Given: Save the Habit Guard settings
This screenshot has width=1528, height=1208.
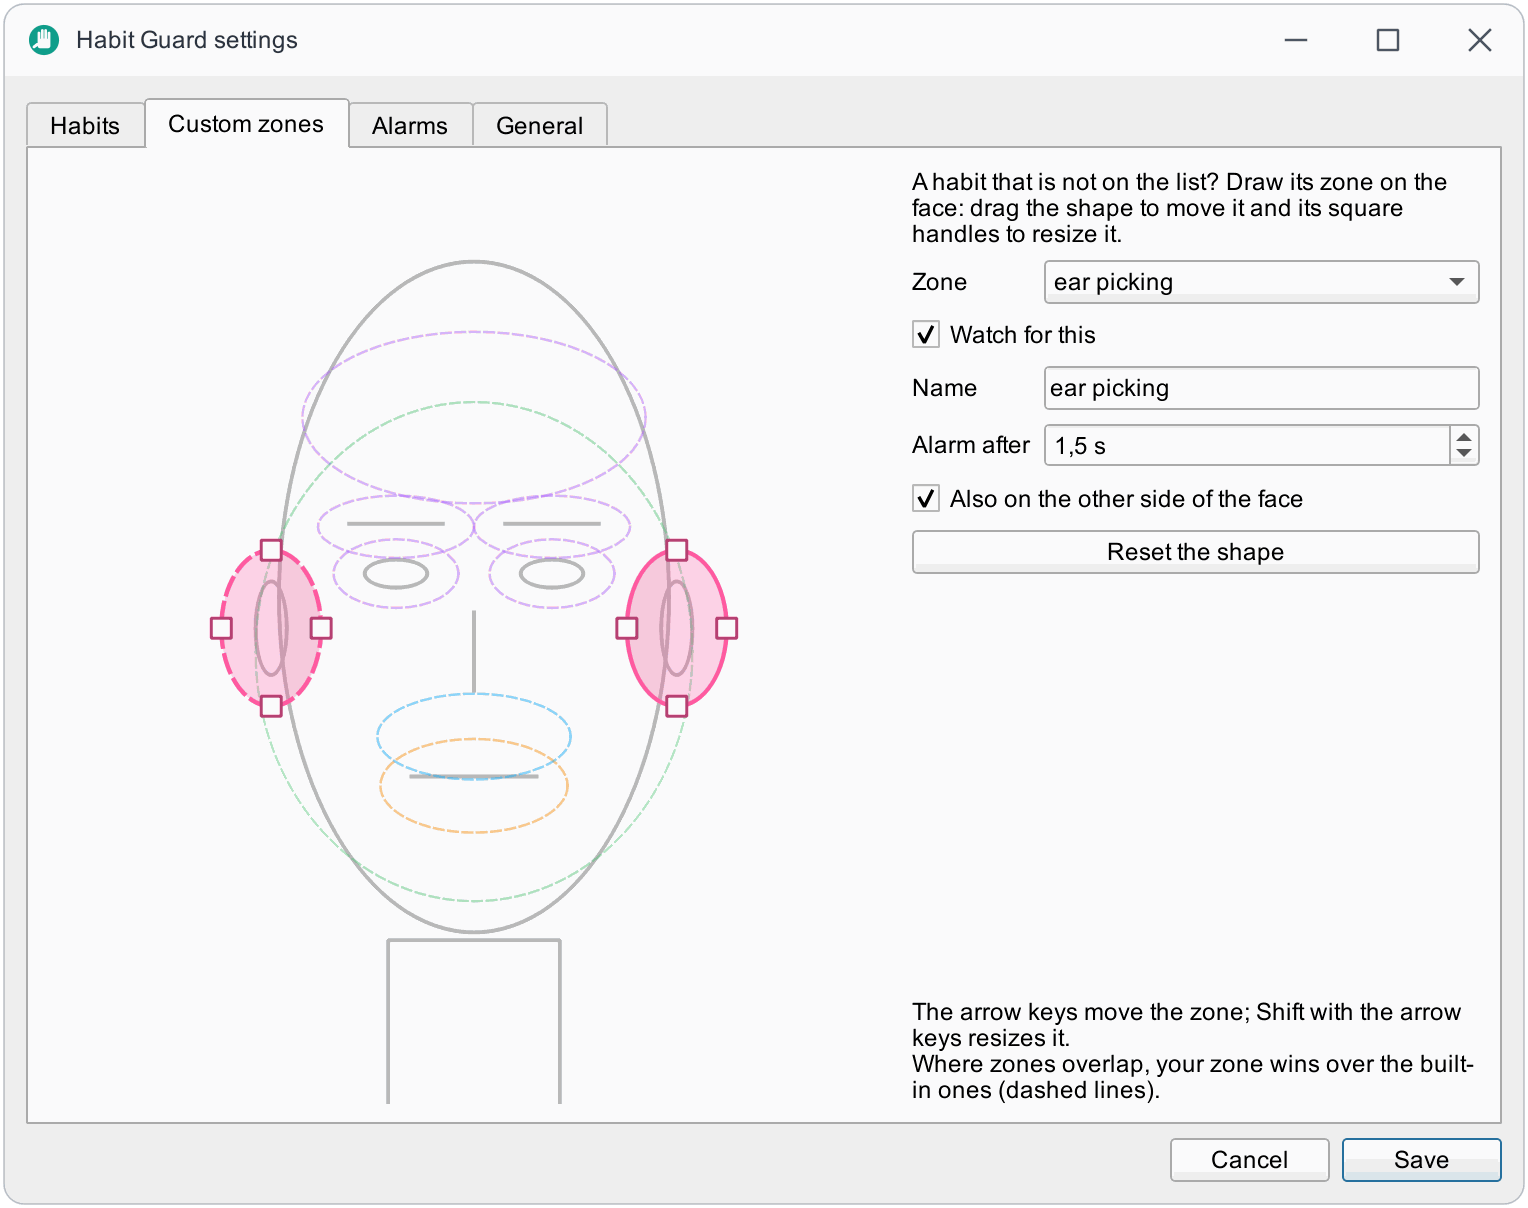Looking at the screenshot, I should click(1421, 1160).
